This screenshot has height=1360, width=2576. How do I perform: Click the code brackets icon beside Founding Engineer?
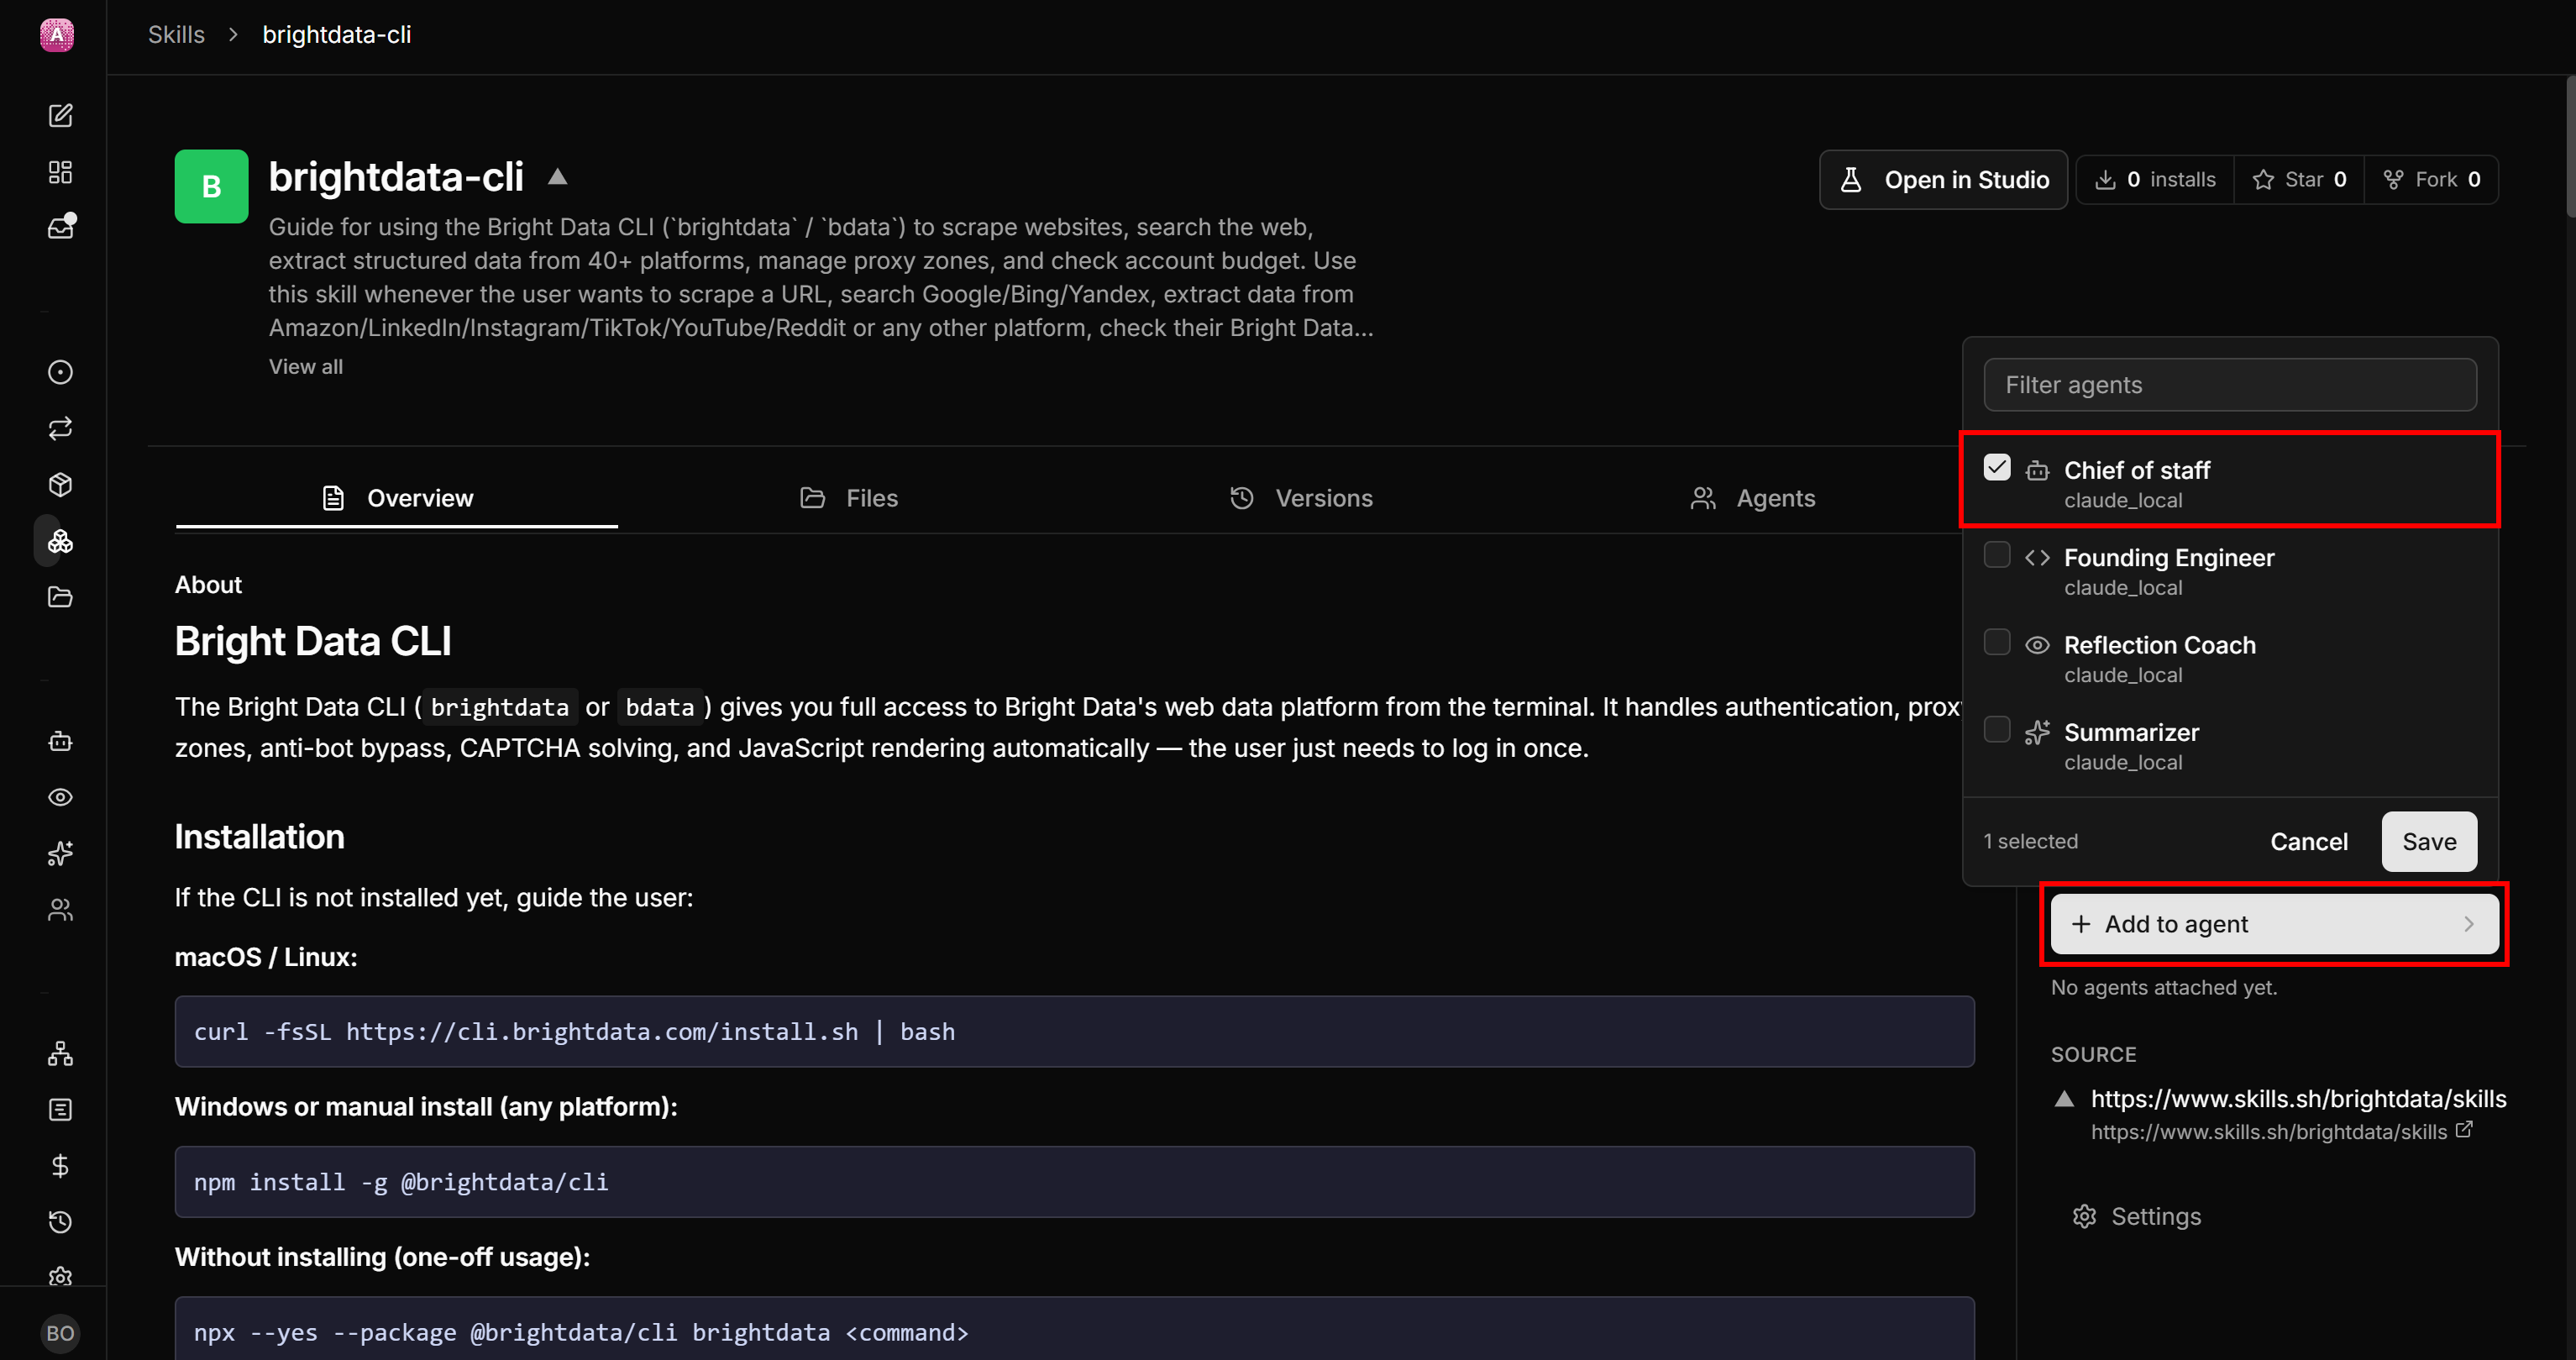2037,557
